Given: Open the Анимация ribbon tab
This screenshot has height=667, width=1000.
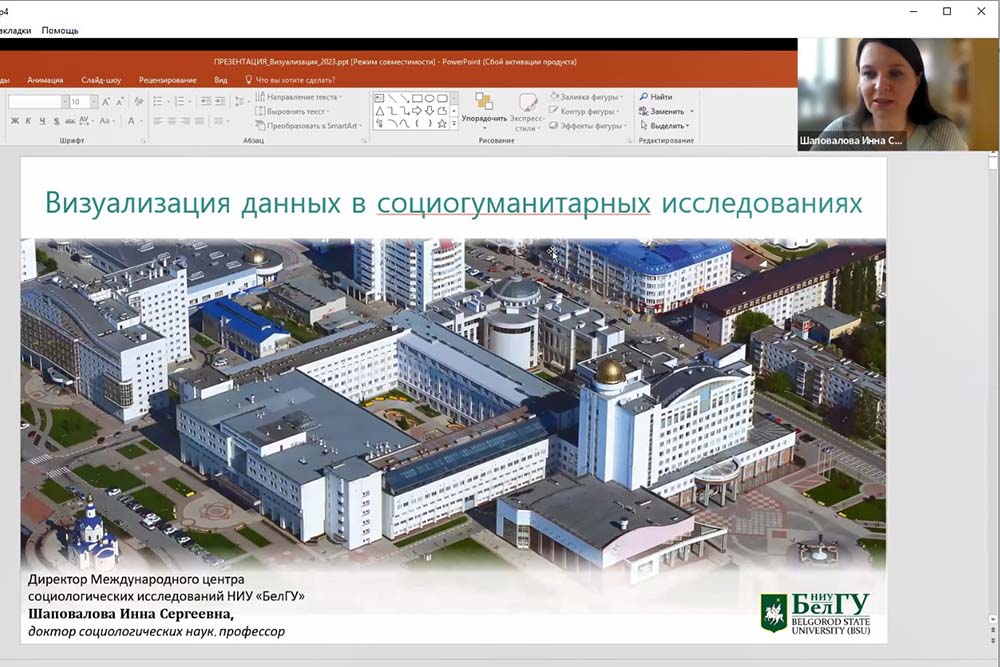Looking at the screenshot, I should [x=45, y=80].
